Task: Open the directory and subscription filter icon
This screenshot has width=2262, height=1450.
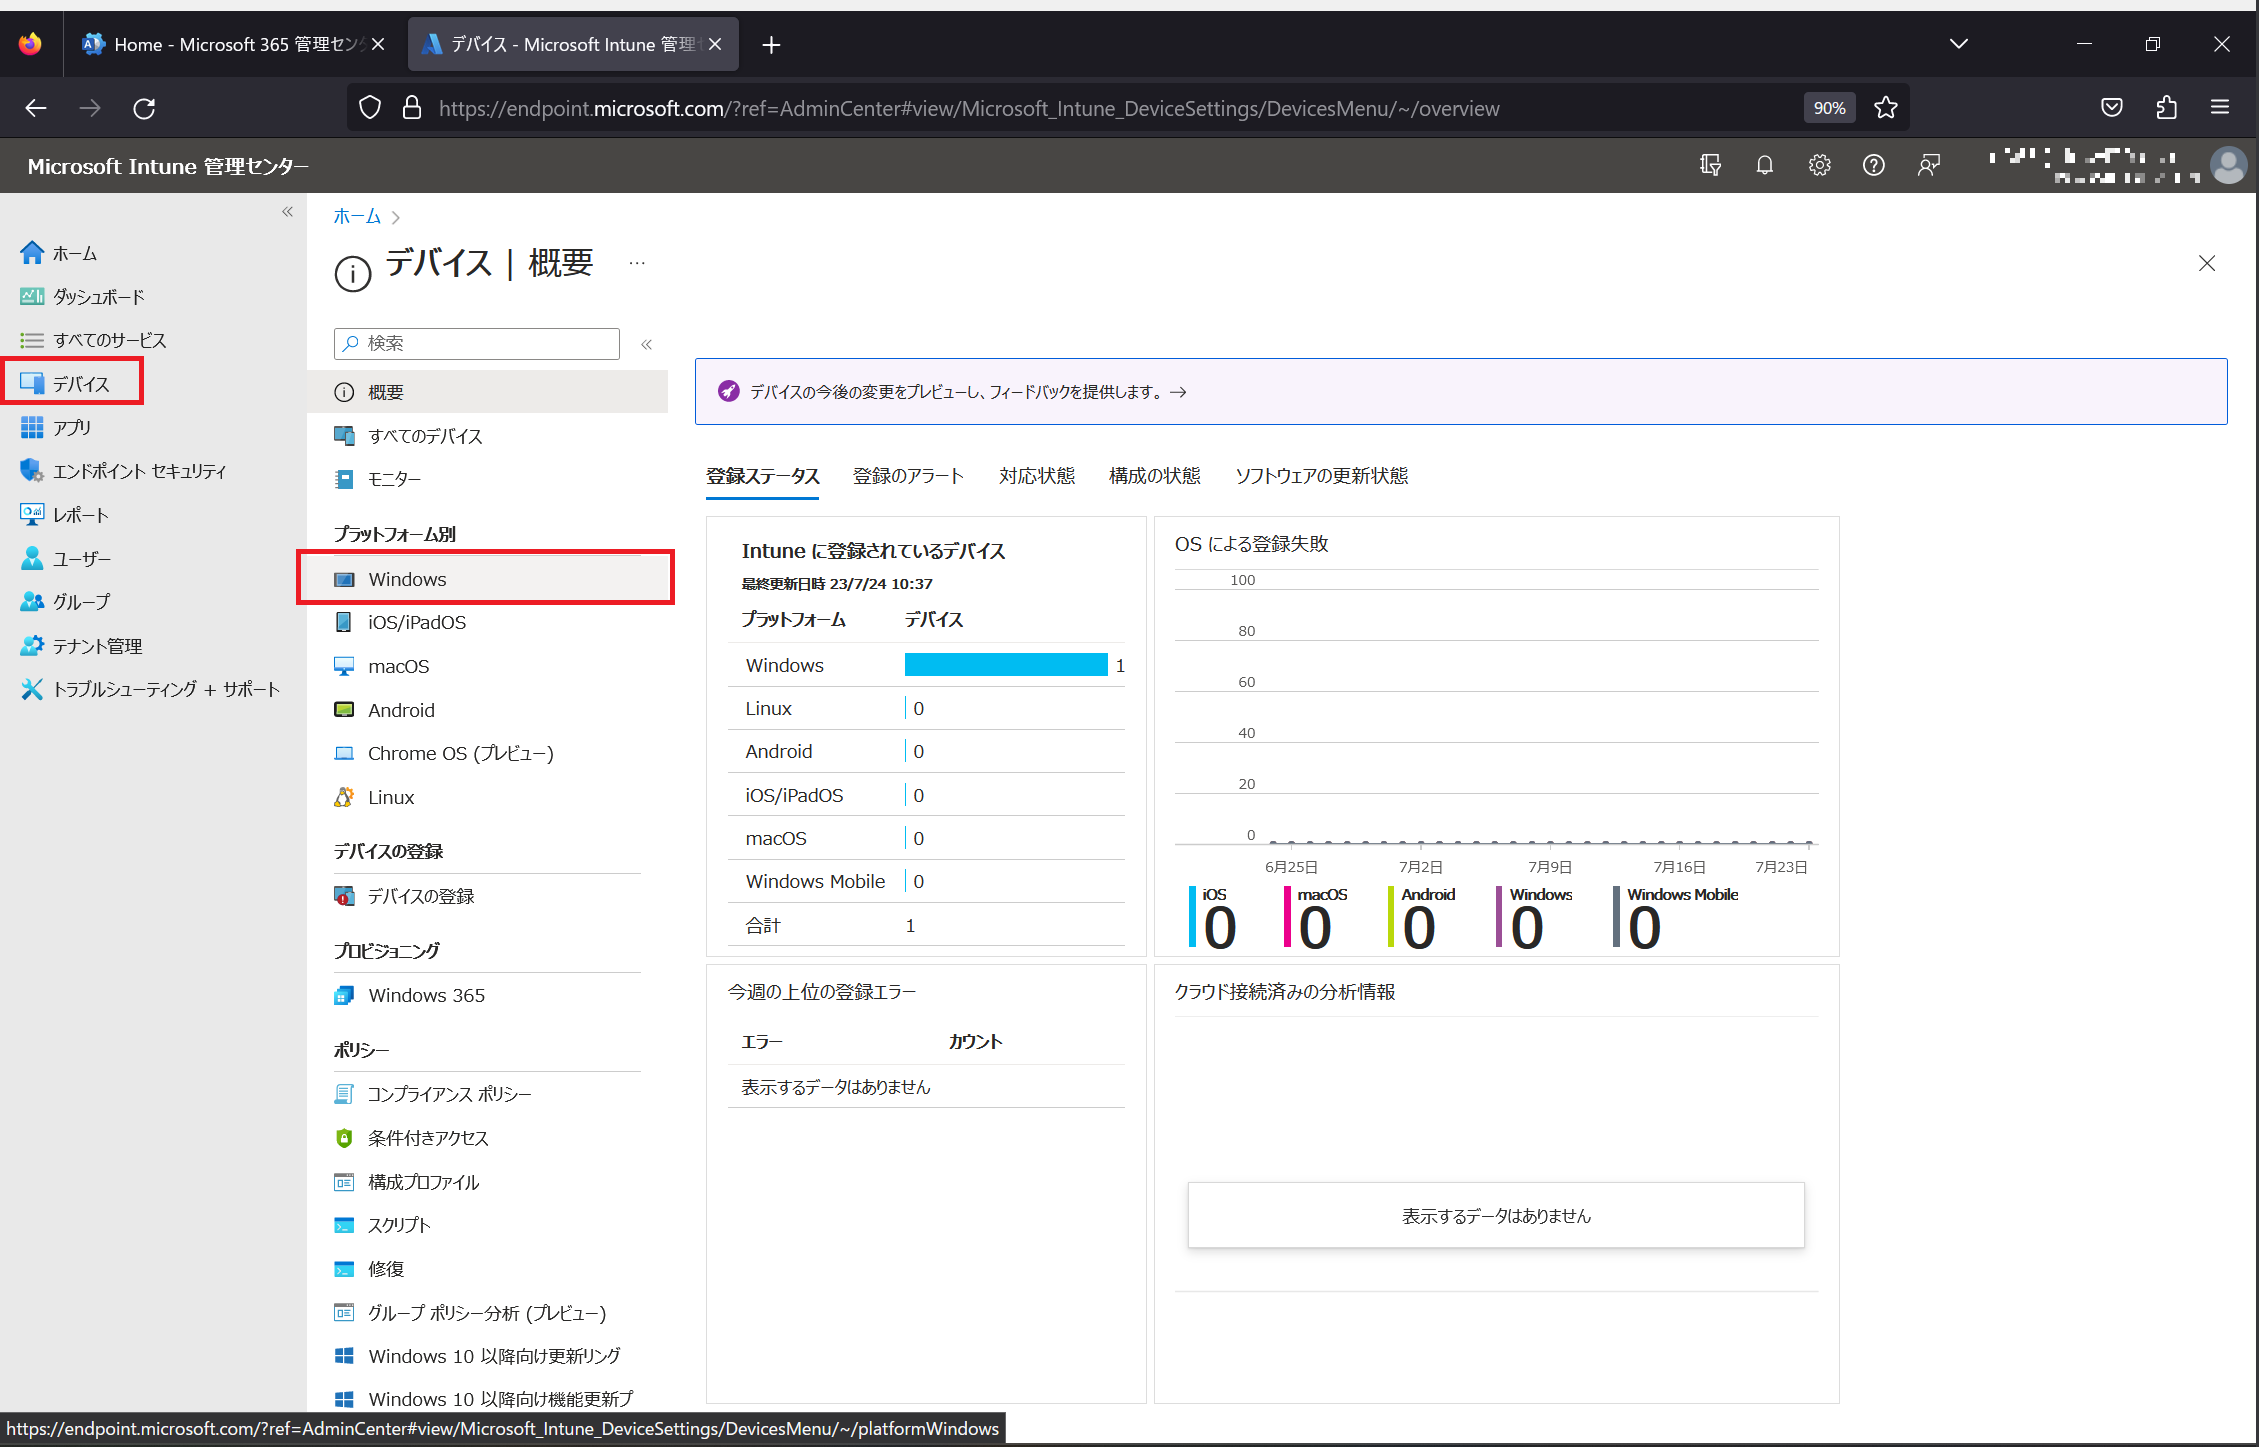Action: point(1712,166)
